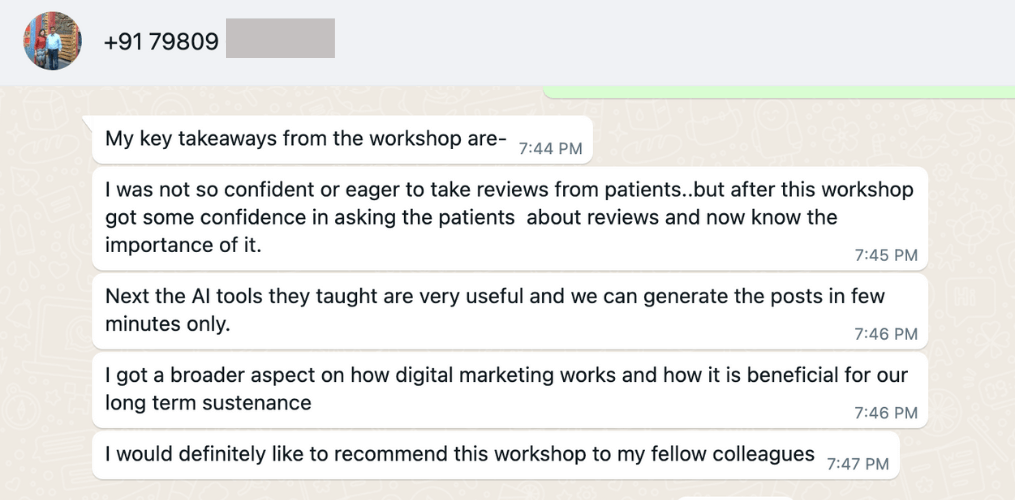This screenshot has height=500, width=1015.
Task: Click the +91 79809 contact number in header
Action: (x=161, y=43)
